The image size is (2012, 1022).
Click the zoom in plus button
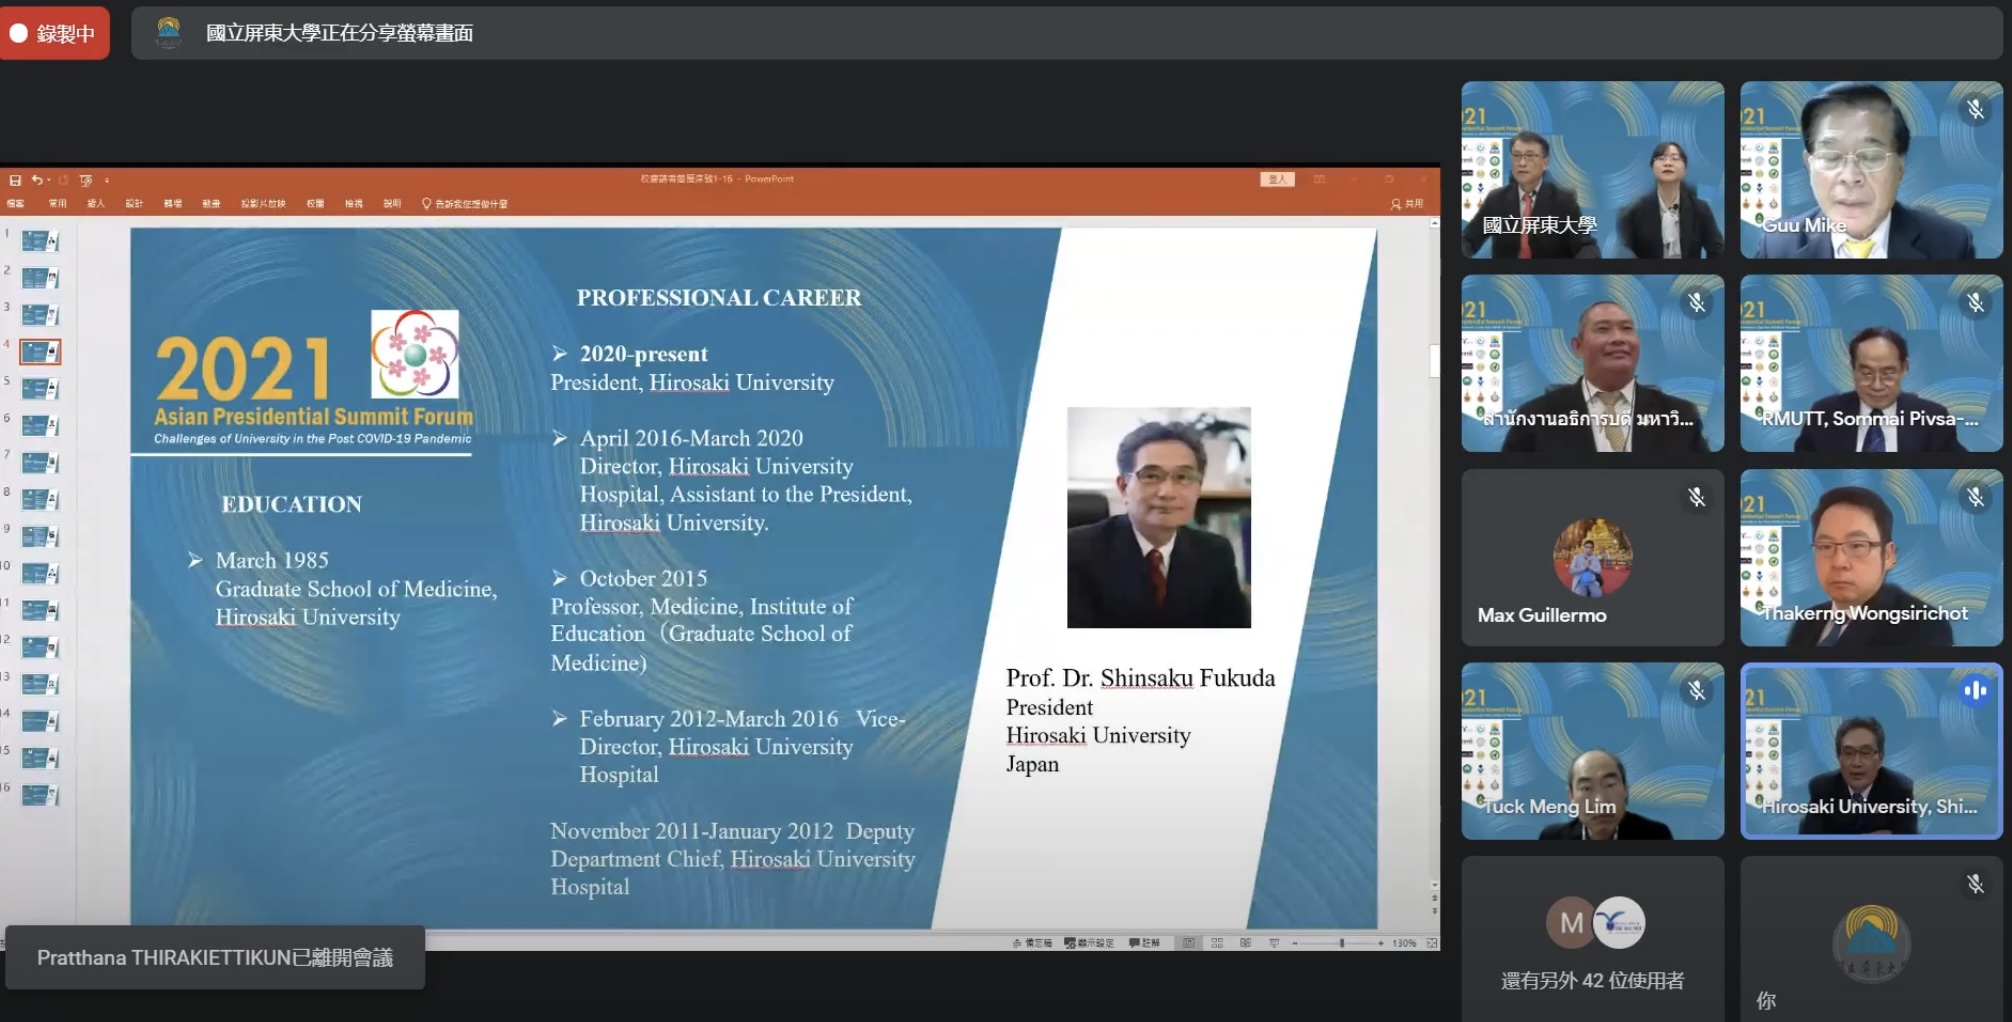click(1381, 943)
